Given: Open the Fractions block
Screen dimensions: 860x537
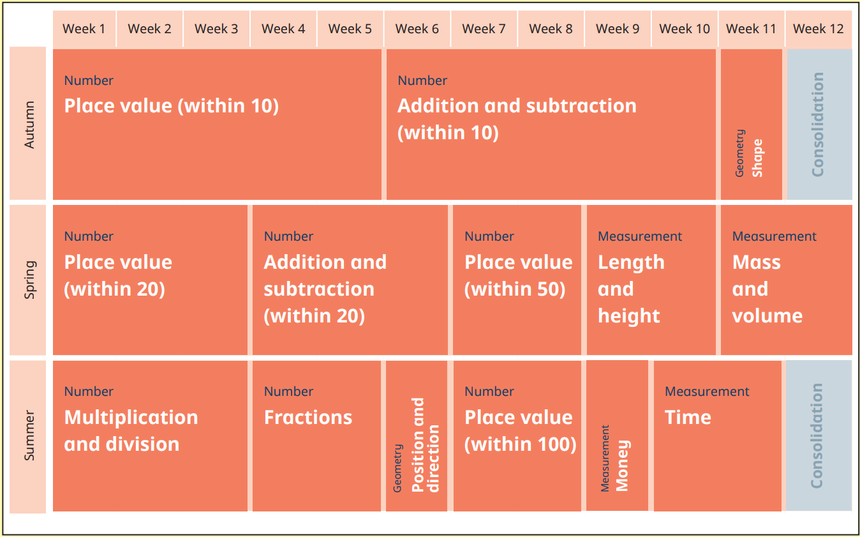Looking at the screenshot, I should click(317, 436).
